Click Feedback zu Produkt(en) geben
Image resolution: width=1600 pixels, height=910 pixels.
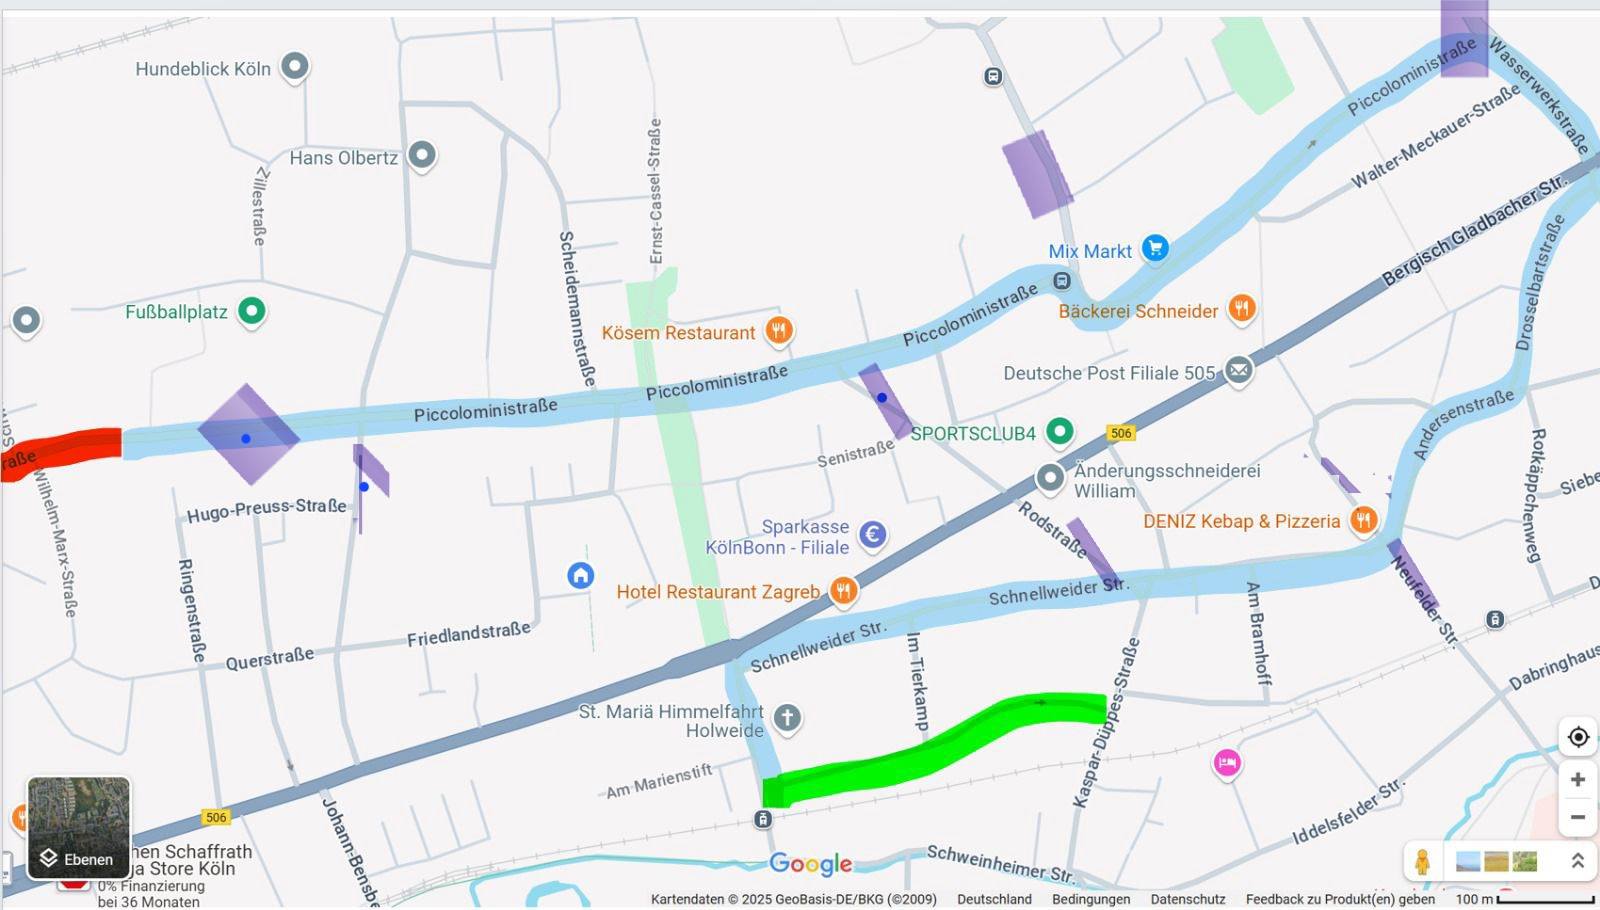tap(1340, 899)
